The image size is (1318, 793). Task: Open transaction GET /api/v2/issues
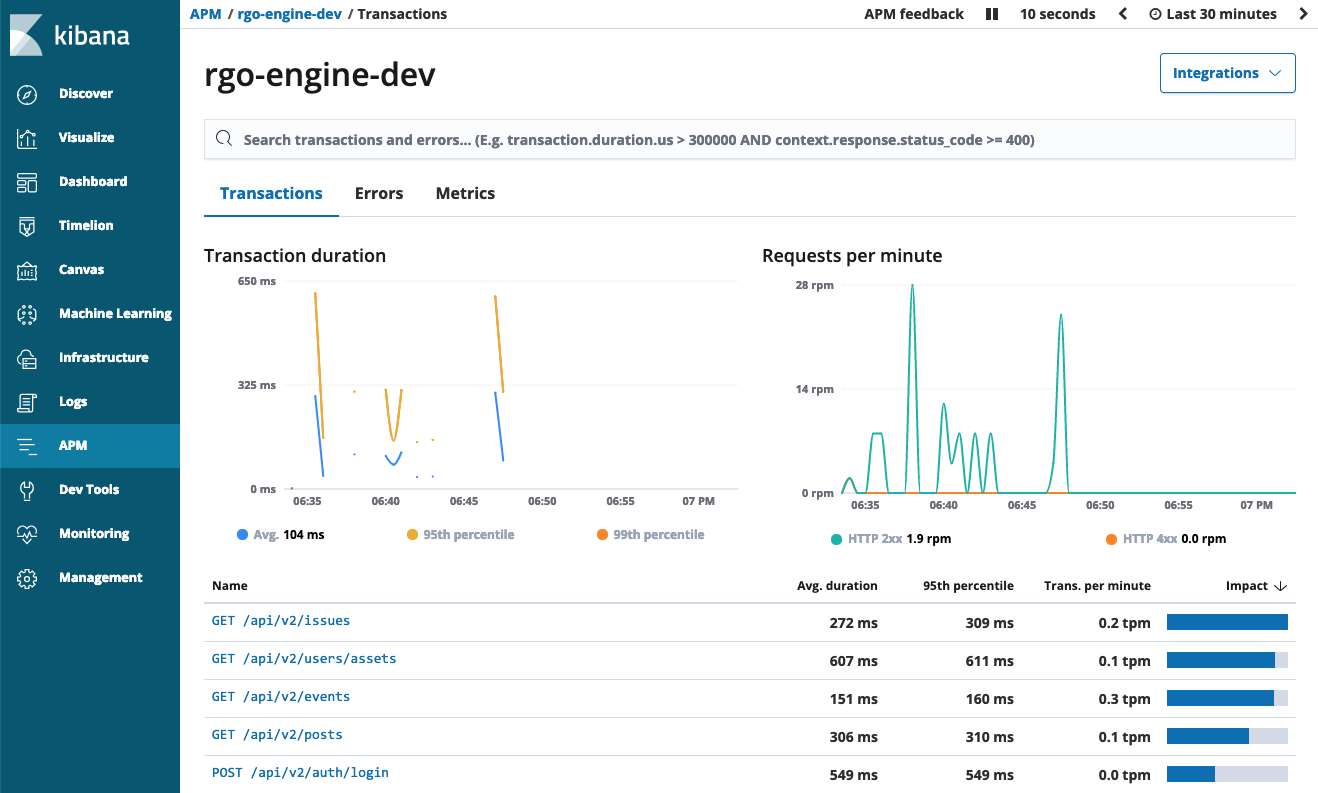point(281,621)
